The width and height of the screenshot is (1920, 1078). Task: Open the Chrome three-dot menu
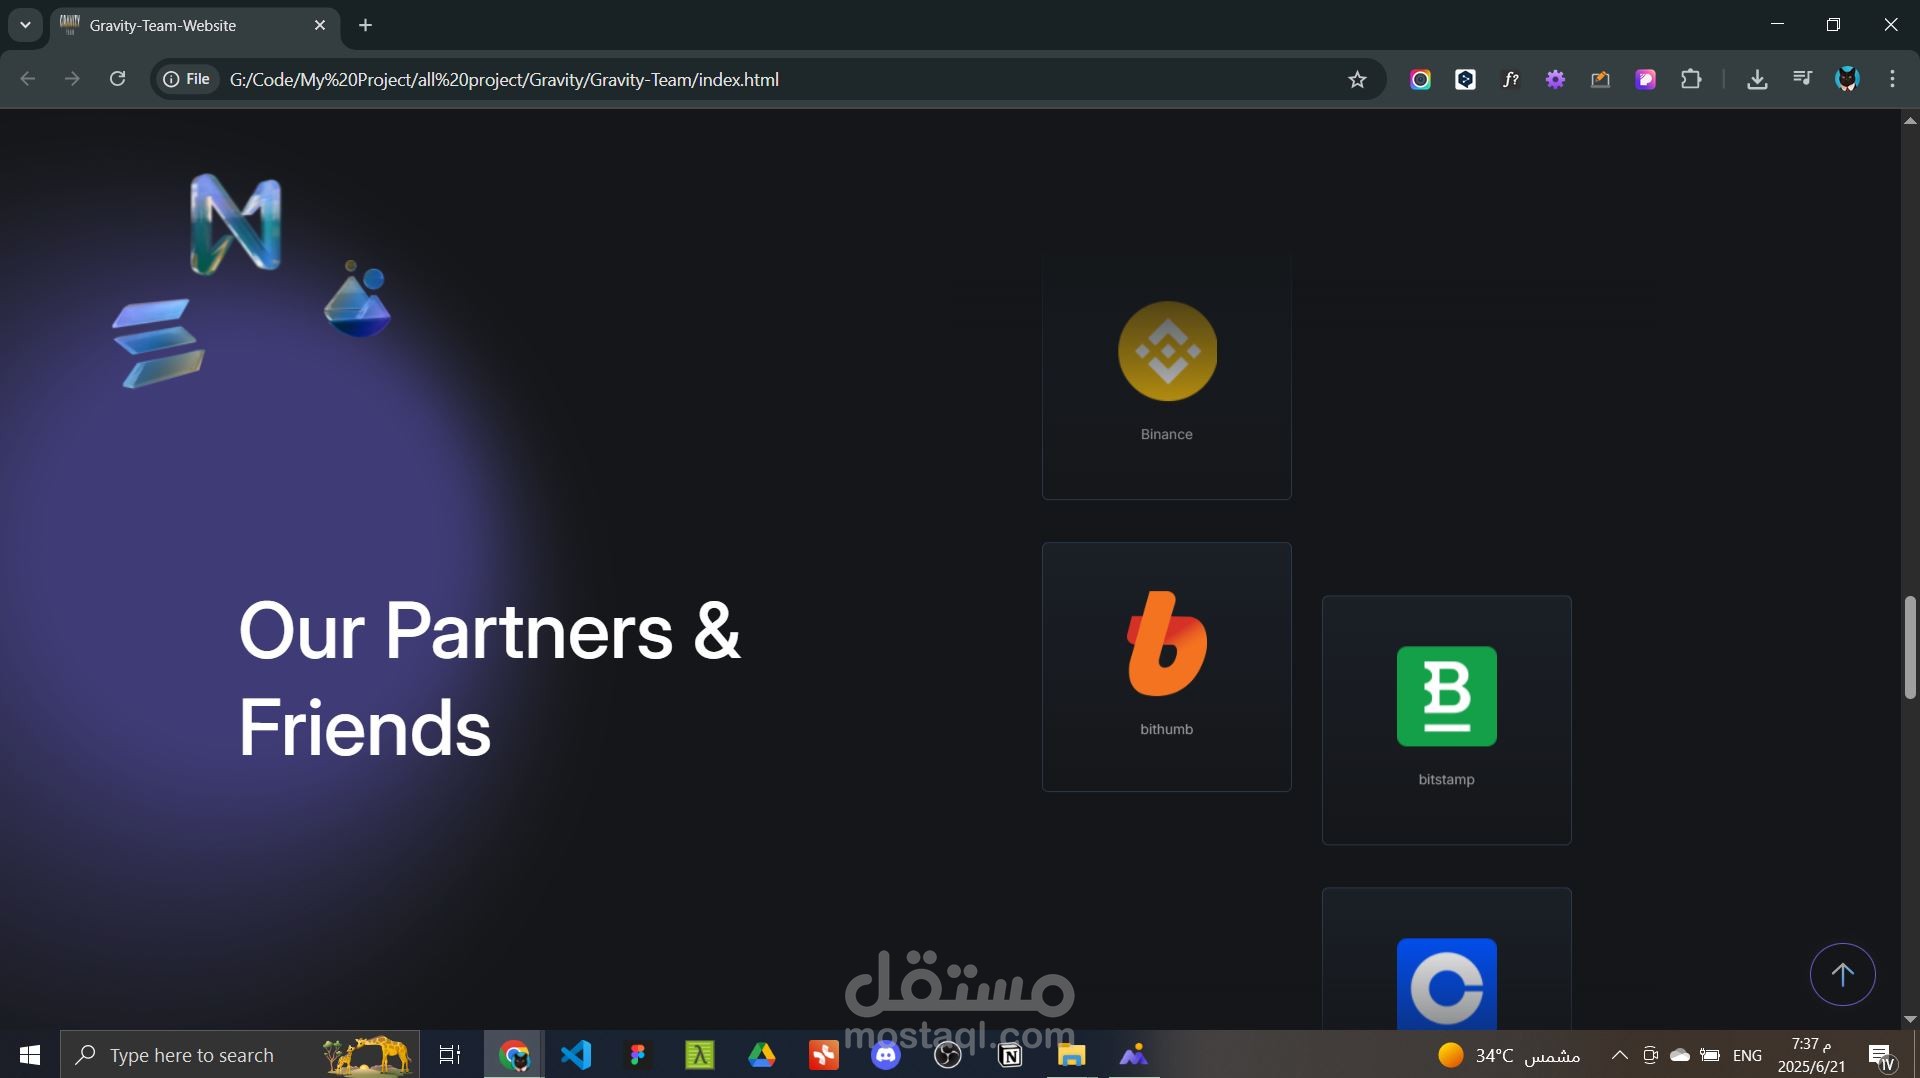[1892, 79]
